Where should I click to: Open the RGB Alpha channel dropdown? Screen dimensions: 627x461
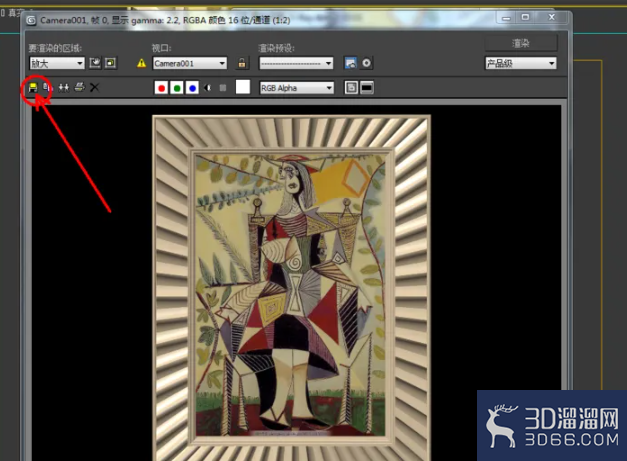pyautogui.click(x=296, y=88)
